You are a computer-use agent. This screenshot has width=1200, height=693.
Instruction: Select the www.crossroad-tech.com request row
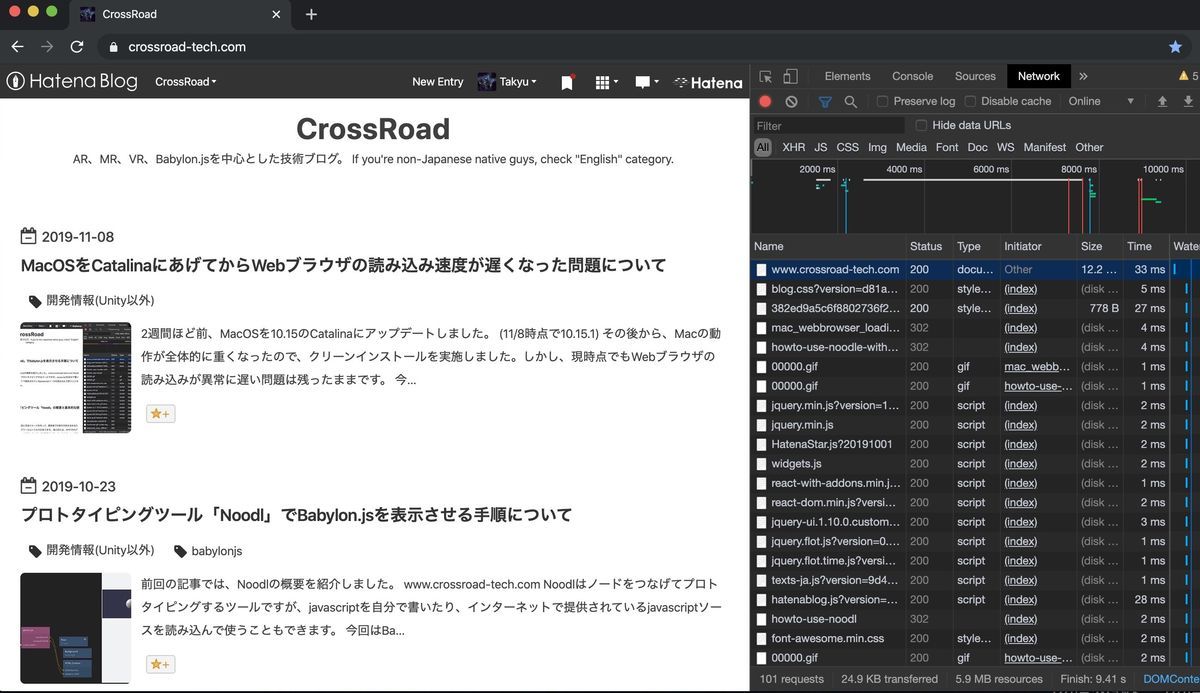click(x=975, y=269)
